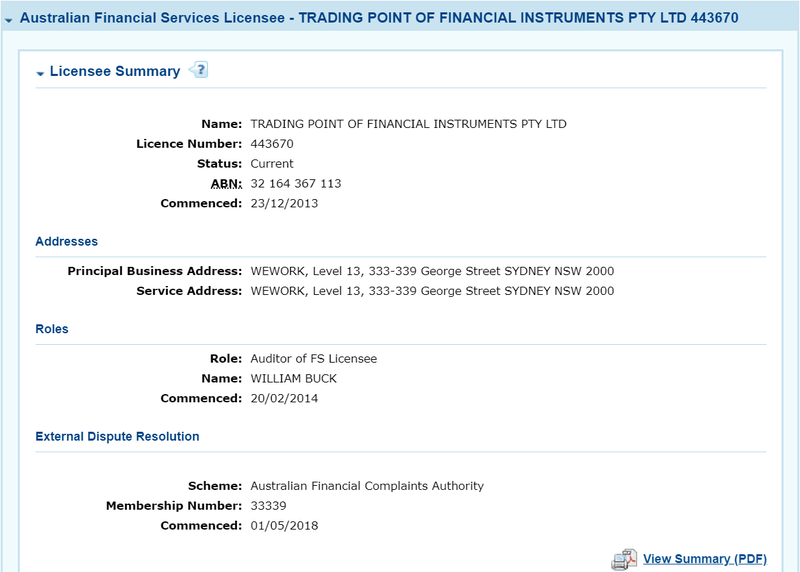This screenshot has width=800, height=572.
Task: Click the licensee name TRADING POINT value
Action: click(408, 124)
